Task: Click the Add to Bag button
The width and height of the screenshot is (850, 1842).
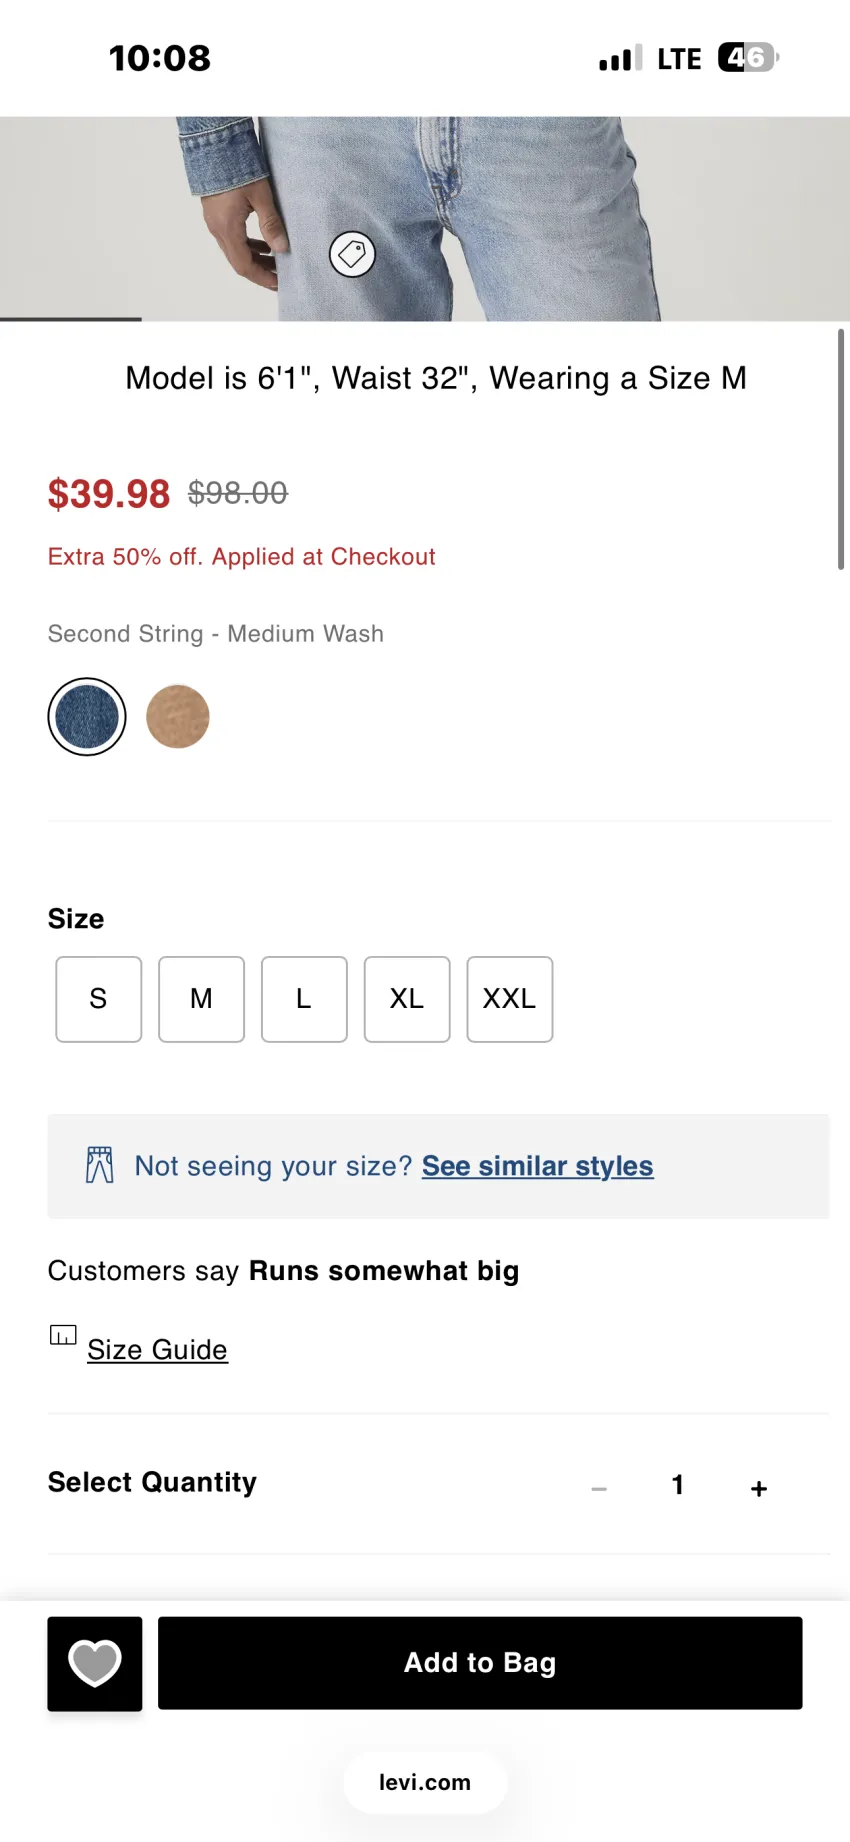Action: (x=480, y=1663)
